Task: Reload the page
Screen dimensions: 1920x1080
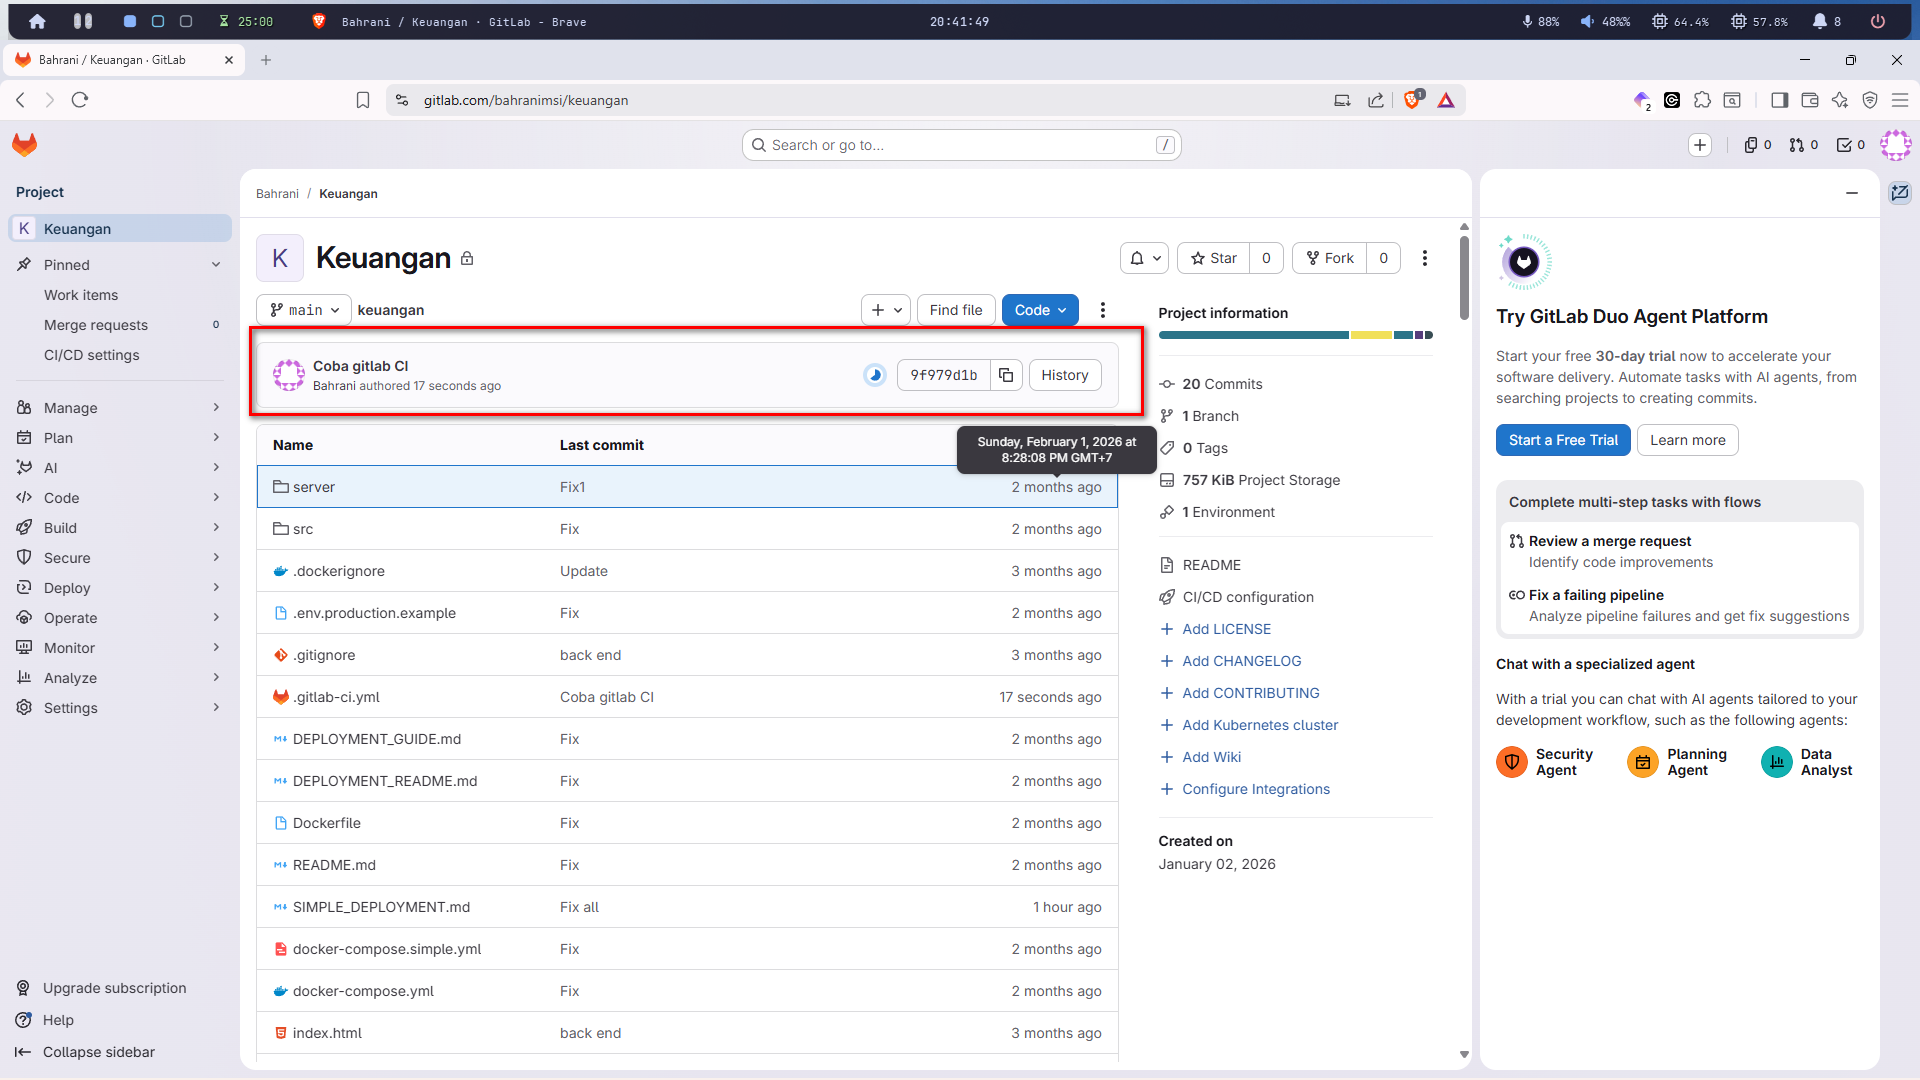Action: click(x=80, y=100)
